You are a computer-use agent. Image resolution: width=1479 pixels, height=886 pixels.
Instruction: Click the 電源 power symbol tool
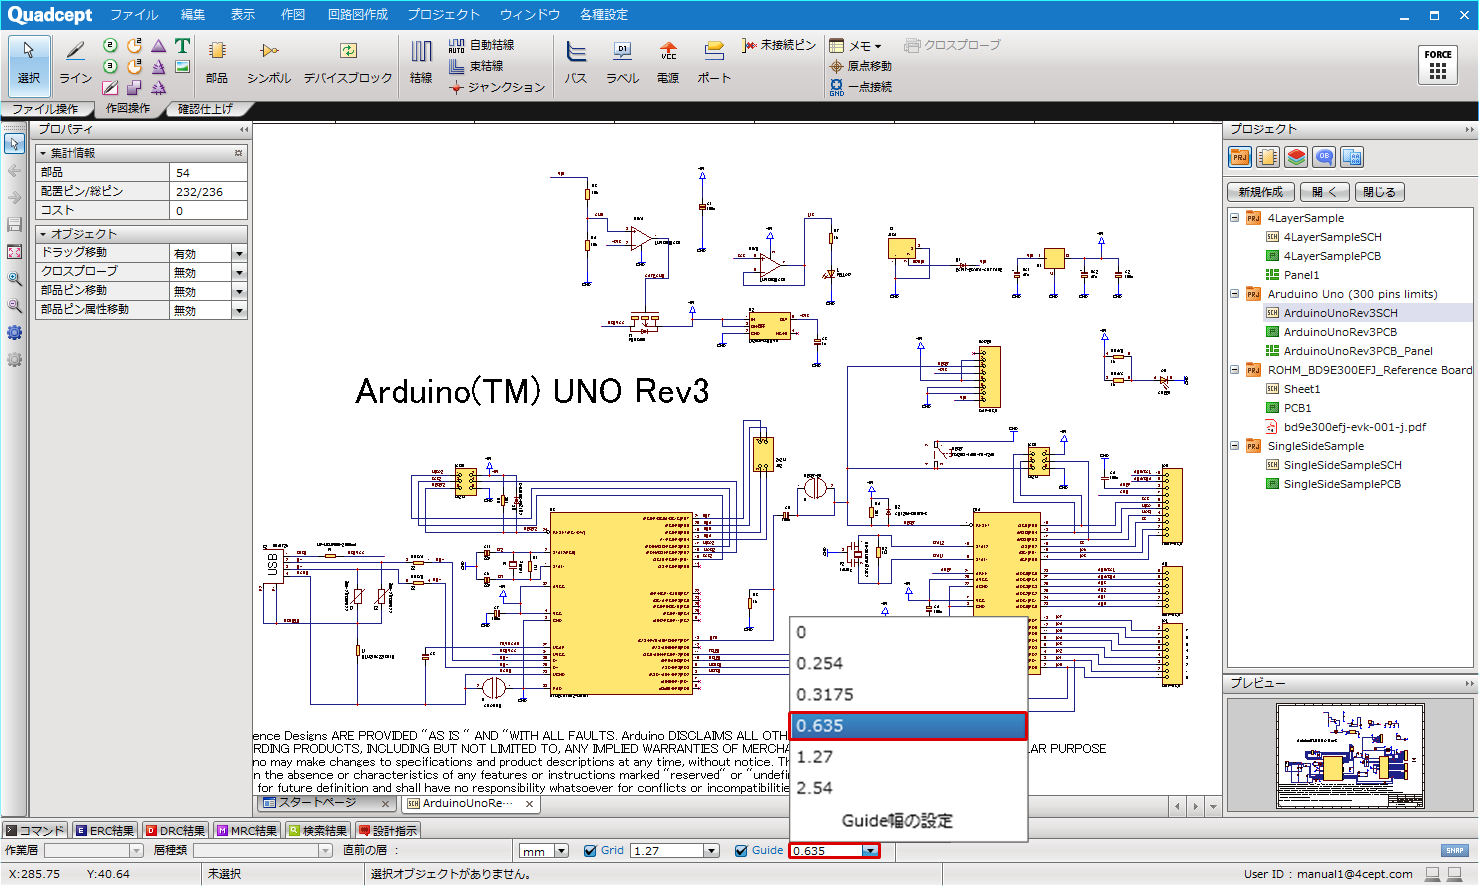pyautogui.click(x=668, y=62)
